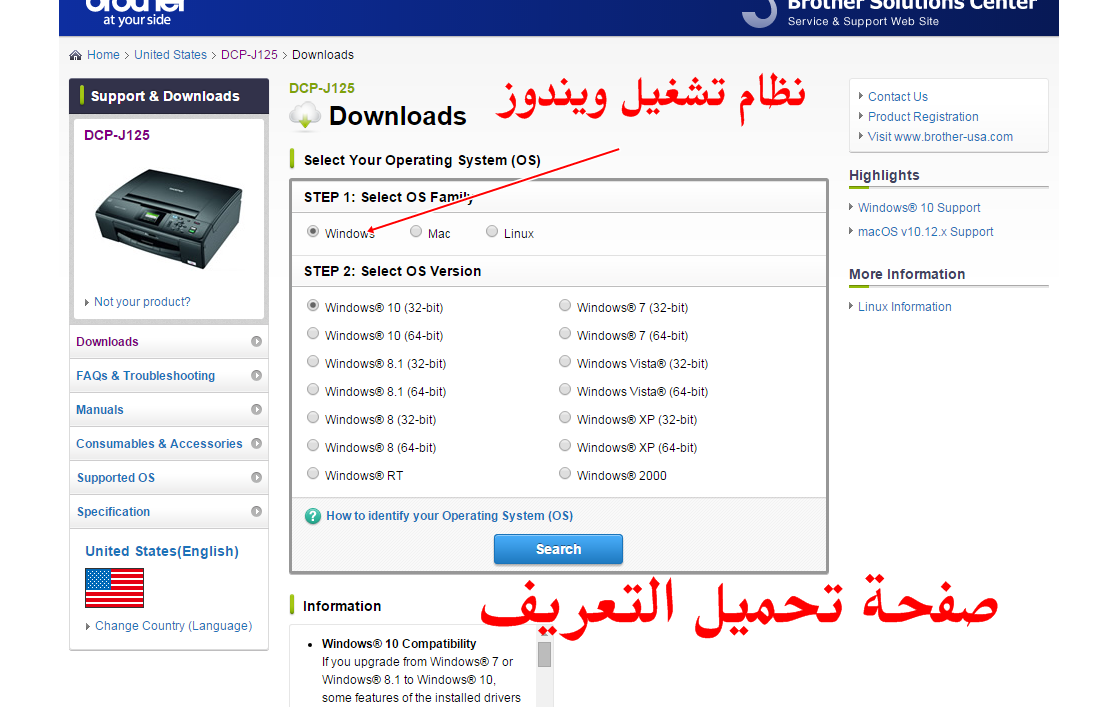Go to Home breadcrumb link
The image size is (1113, 707).
click(x=103, y=55)
